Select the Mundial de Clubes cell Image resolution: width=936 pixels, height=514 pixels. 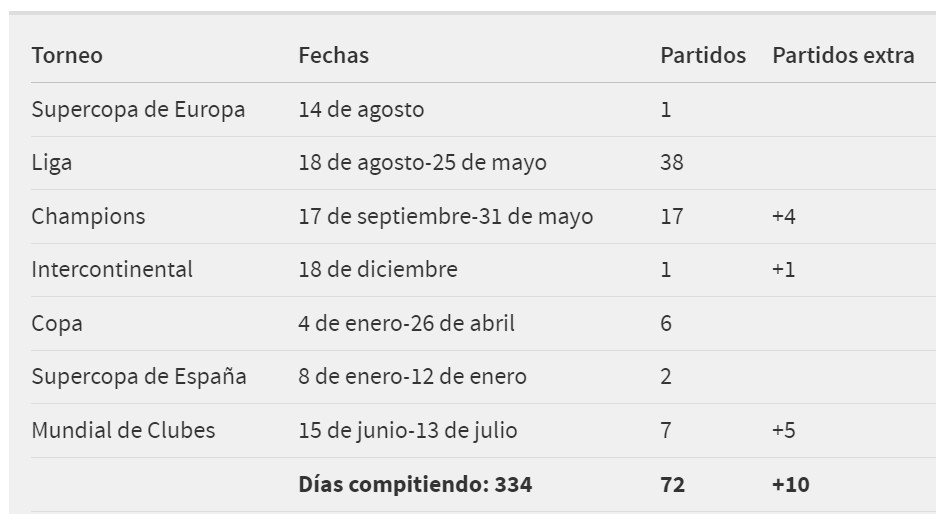pyautogui.click(x=124, y=430)
